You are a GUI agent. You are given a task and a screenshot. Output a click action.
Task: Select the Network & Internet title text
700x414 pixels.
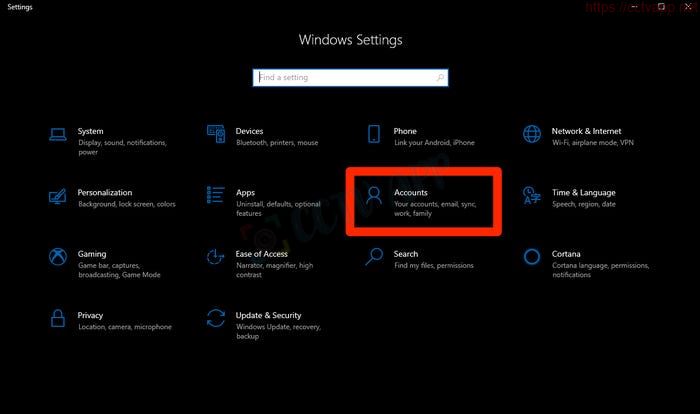pyautogui.click(x=586, y=131)
